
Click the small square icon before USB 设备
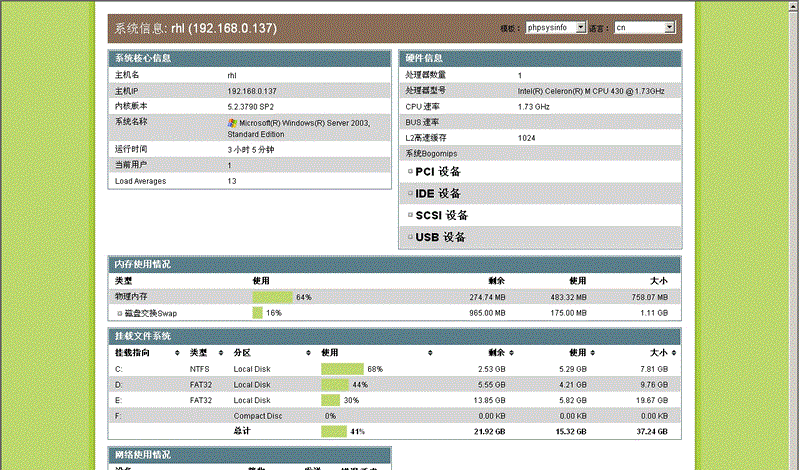[410, 237]
